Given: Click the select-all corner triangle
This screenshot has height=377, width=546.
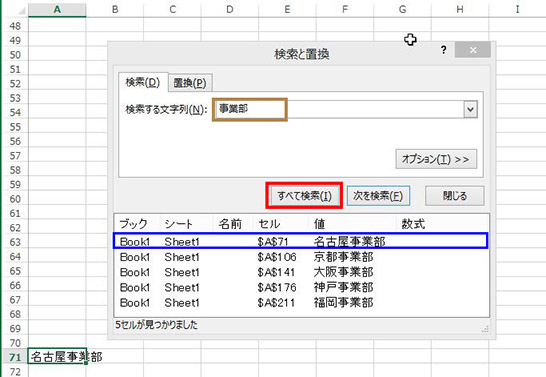Looking at the screenshot, I should point(21,11).
